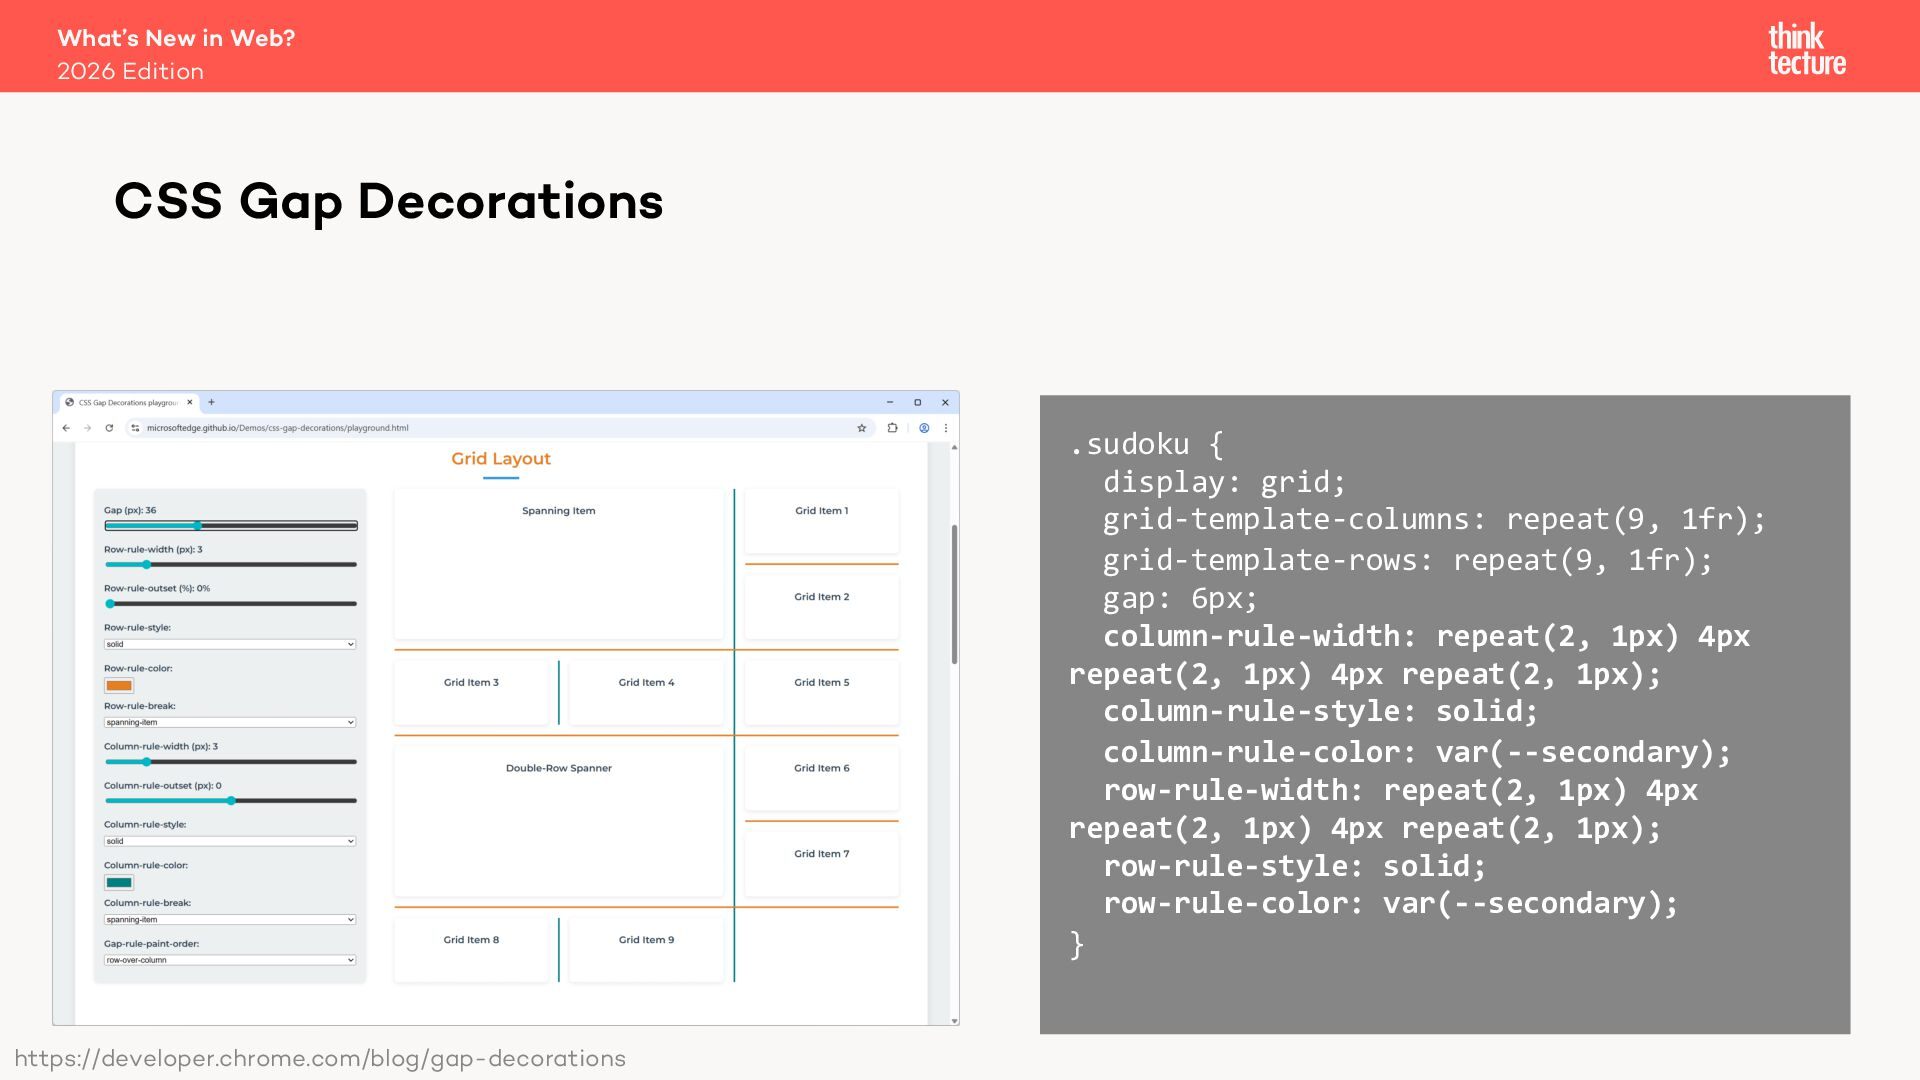
Task: Open the extensions puzzle icon
Action: click(892, 428)
